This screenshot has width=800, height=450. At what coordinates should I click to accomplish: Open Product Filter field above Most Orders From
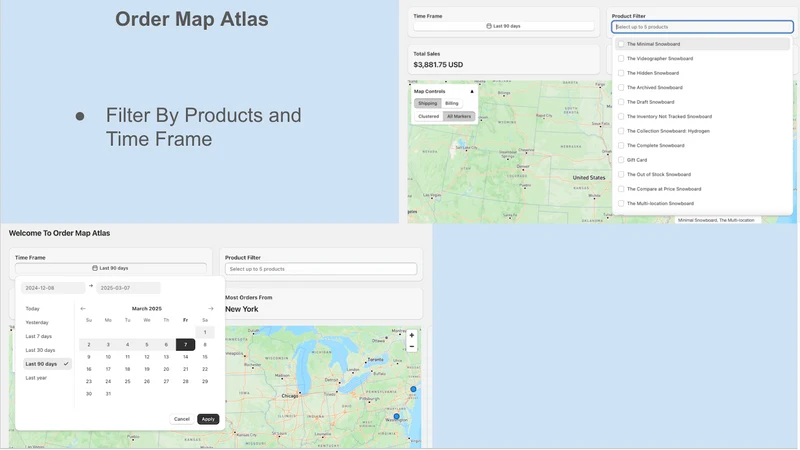tap(321, 269)
